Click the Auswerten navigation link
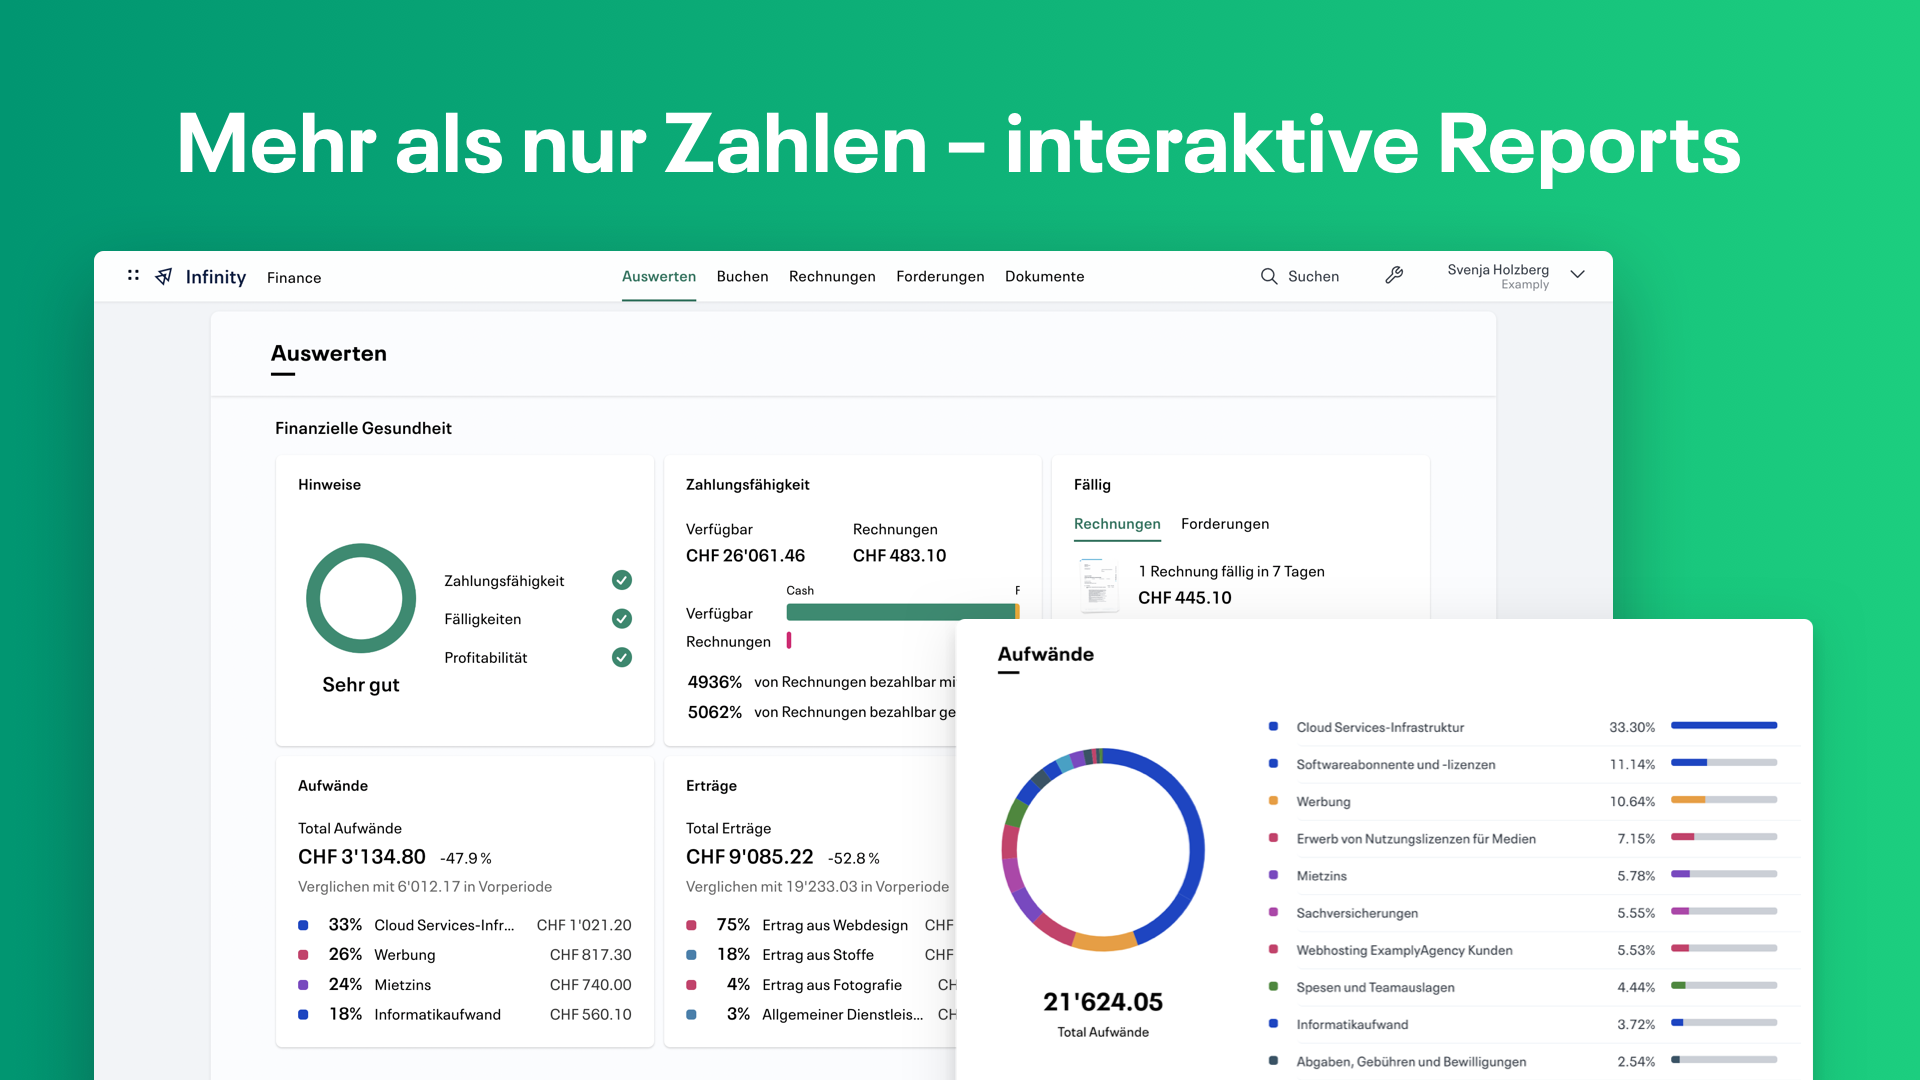 [x=658, y=276]
